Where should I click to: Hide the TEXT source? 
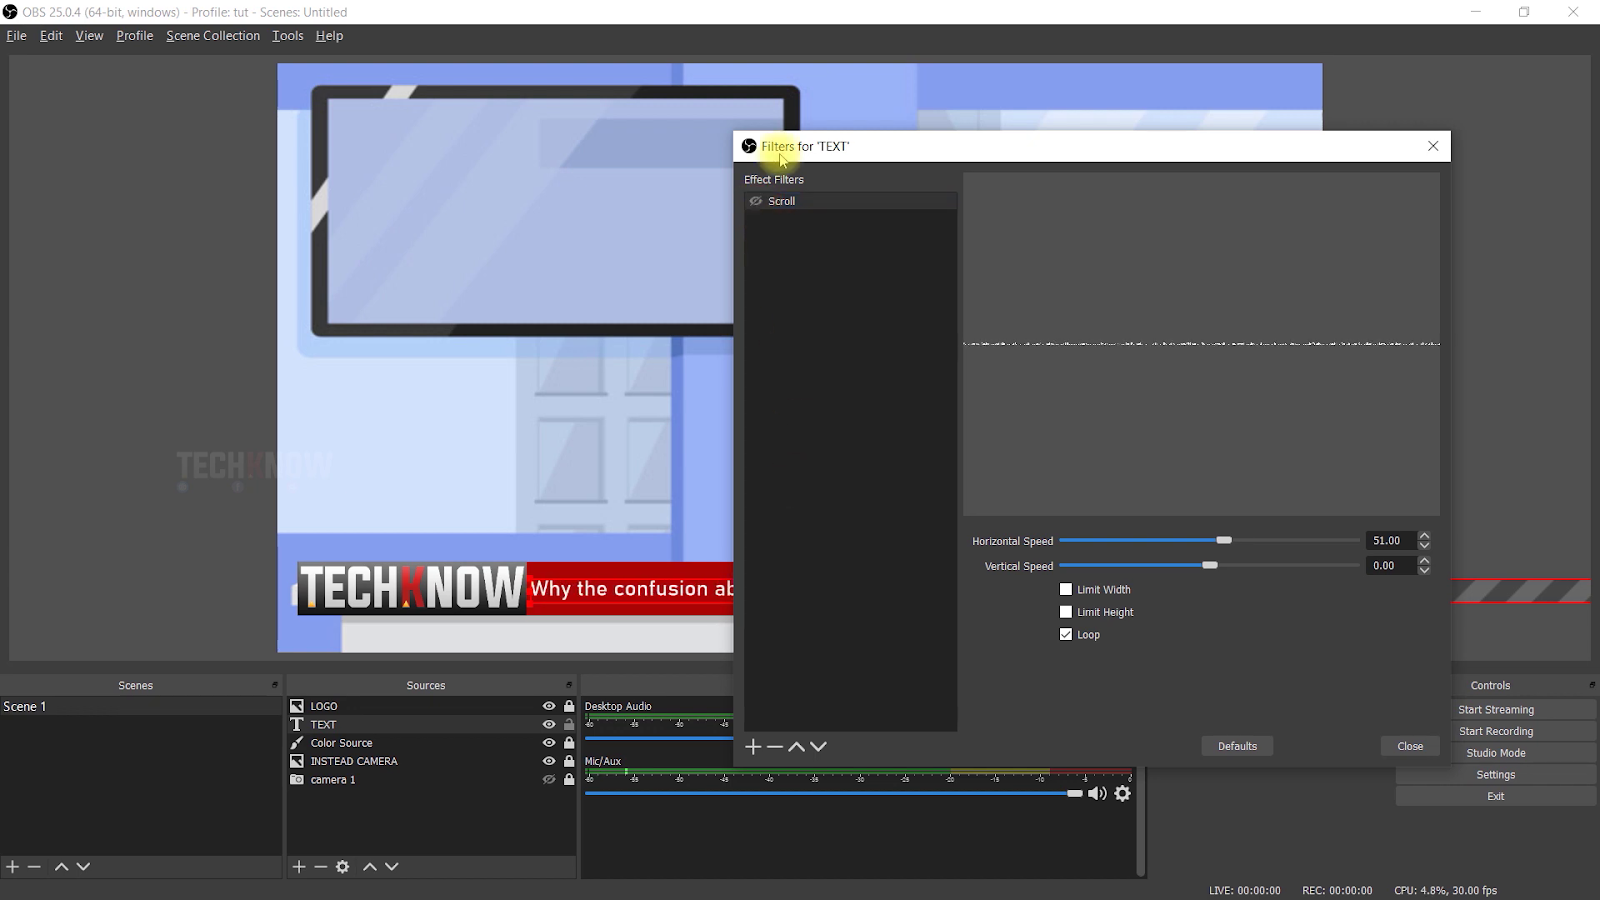[x=549, y=724]
